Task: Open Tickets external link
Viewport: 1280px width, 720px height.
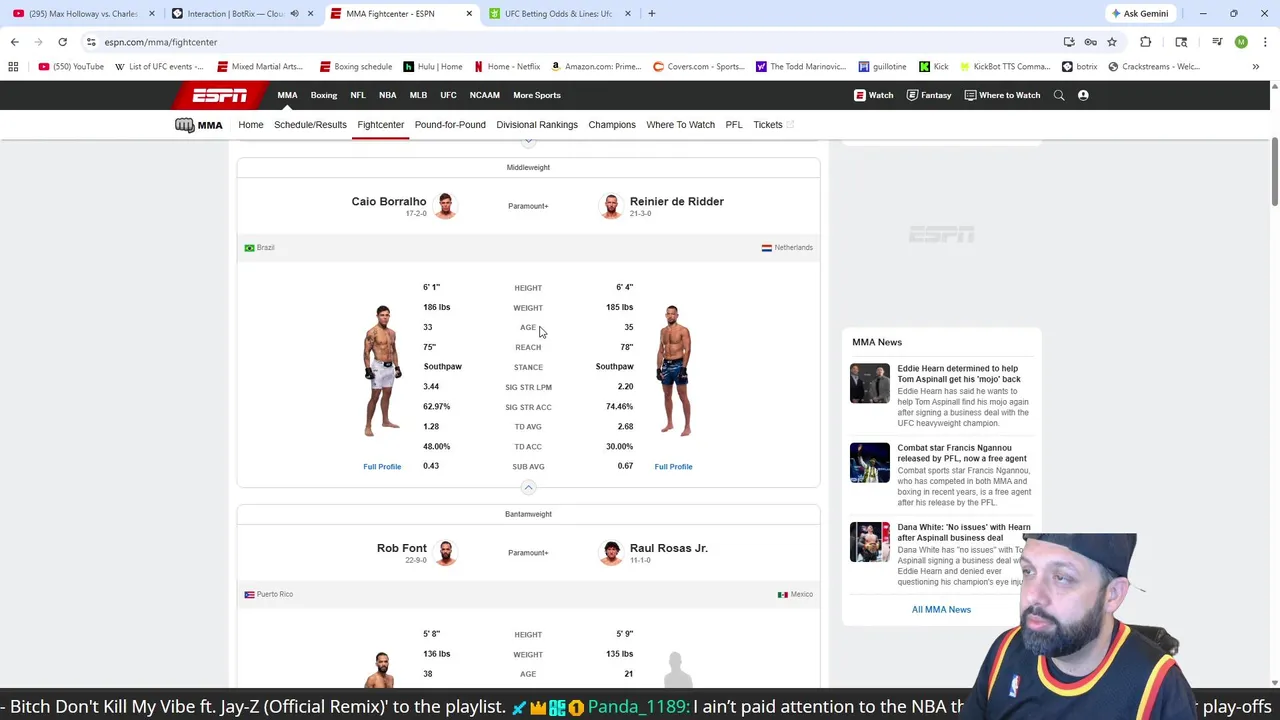Action: [773, 125]
